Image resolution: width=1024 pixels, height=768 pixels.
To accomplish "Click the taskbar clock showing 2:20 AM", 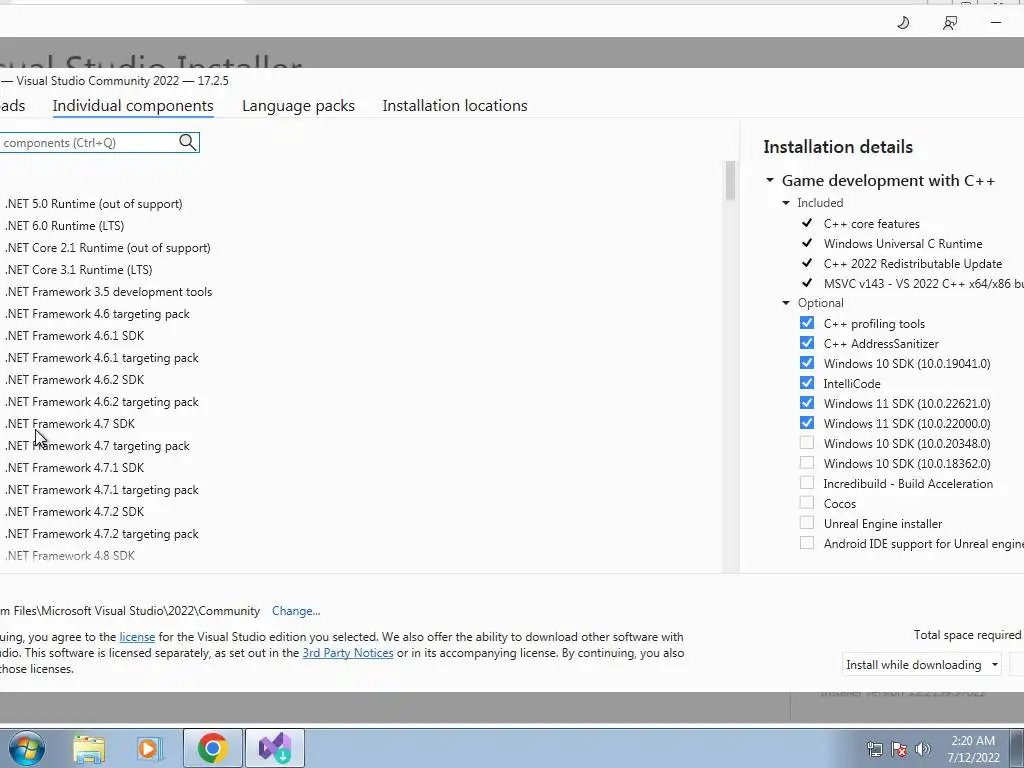I will [974, 749].
